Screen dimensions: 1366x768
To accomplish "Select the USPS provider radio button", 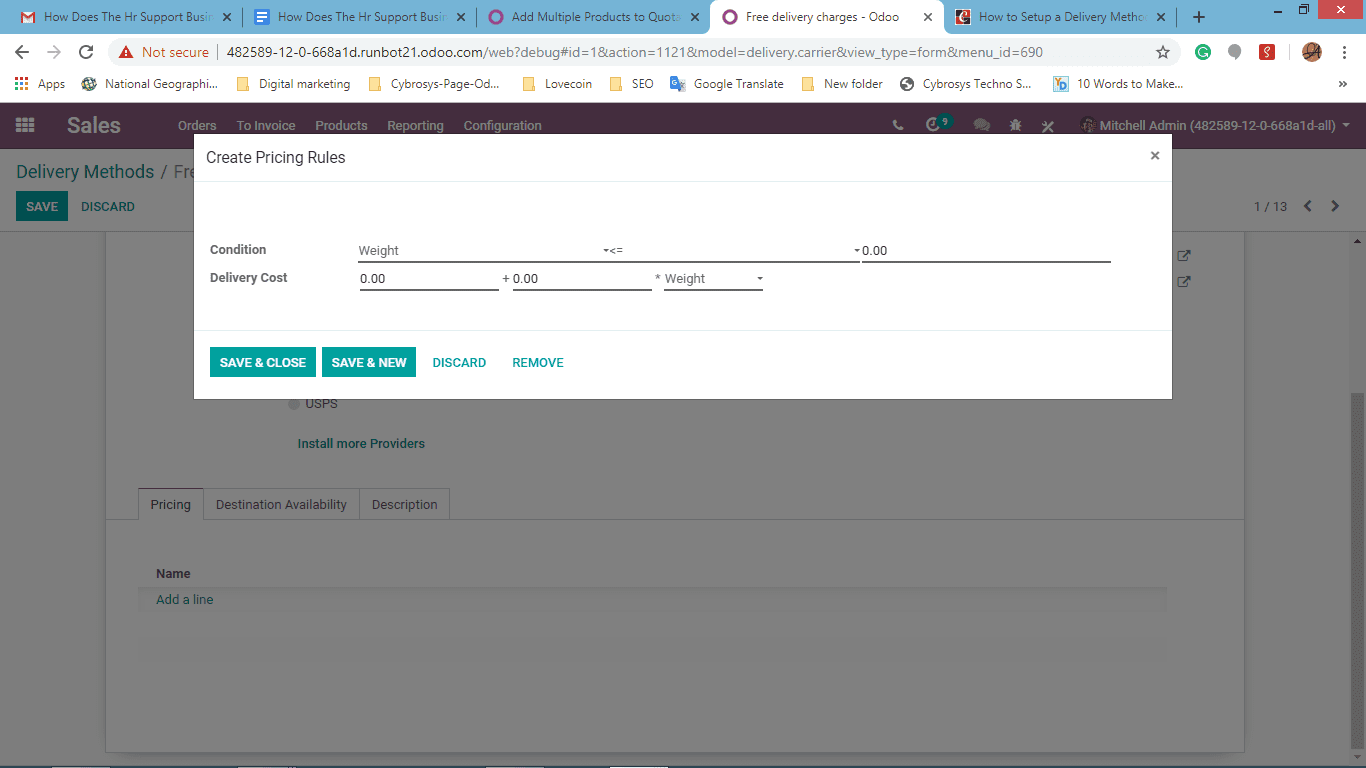I will pyautogui.click(x=294, y=404).
